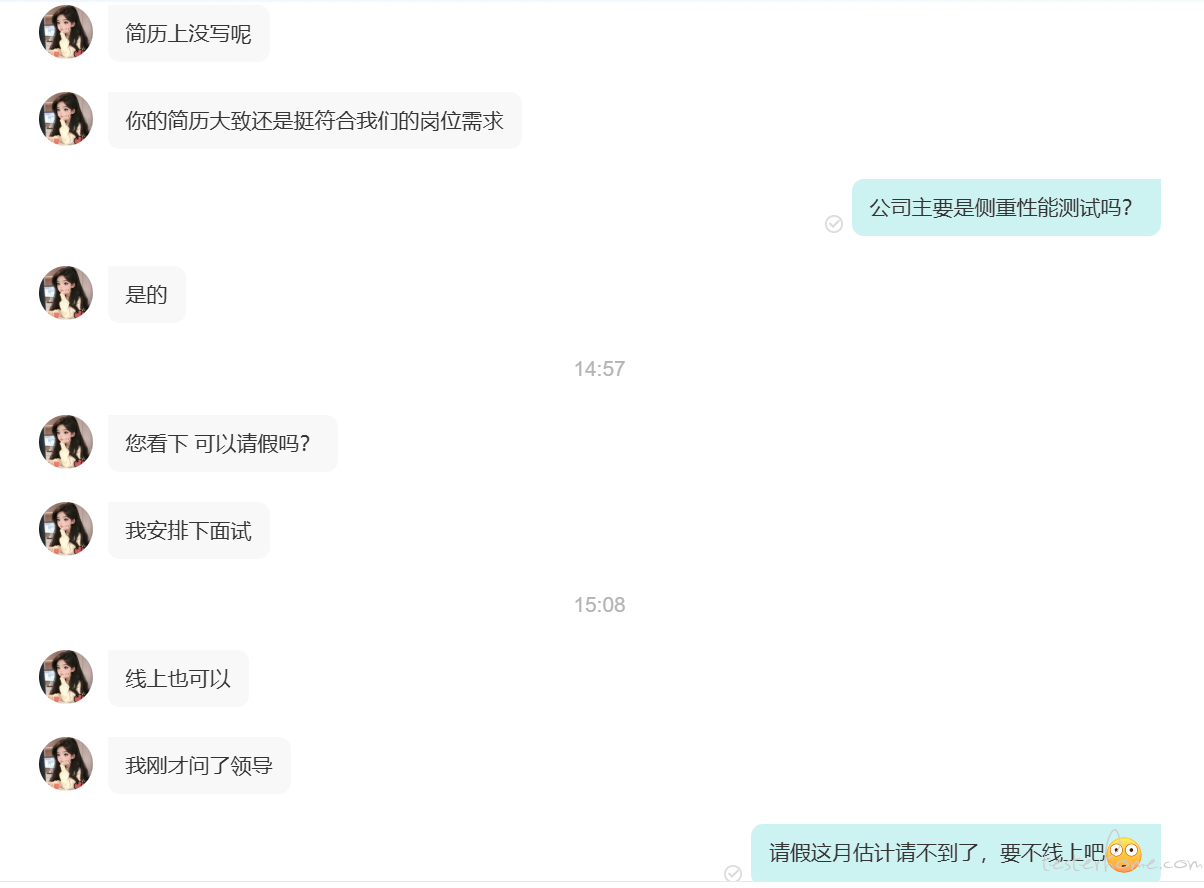Click avatar beside "简历上没写呢" message

66,32
